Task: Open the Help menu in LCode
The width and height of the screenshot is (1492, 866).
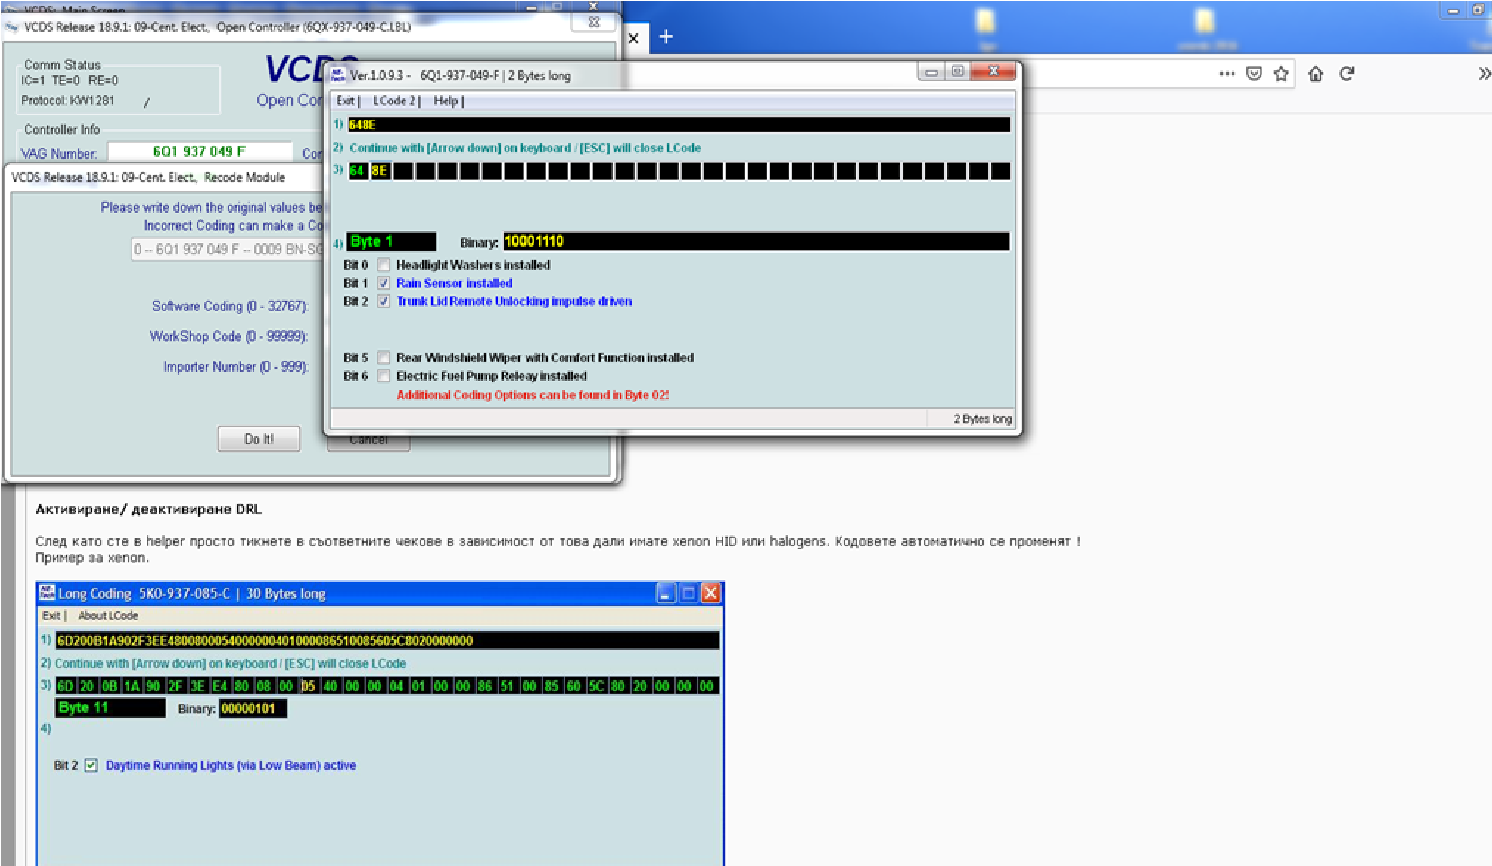Action: [446, 101]
